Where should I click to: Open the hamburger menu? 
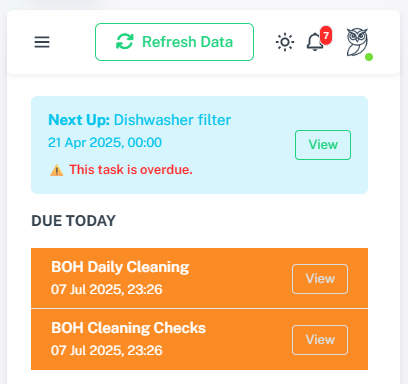(42, 42)
